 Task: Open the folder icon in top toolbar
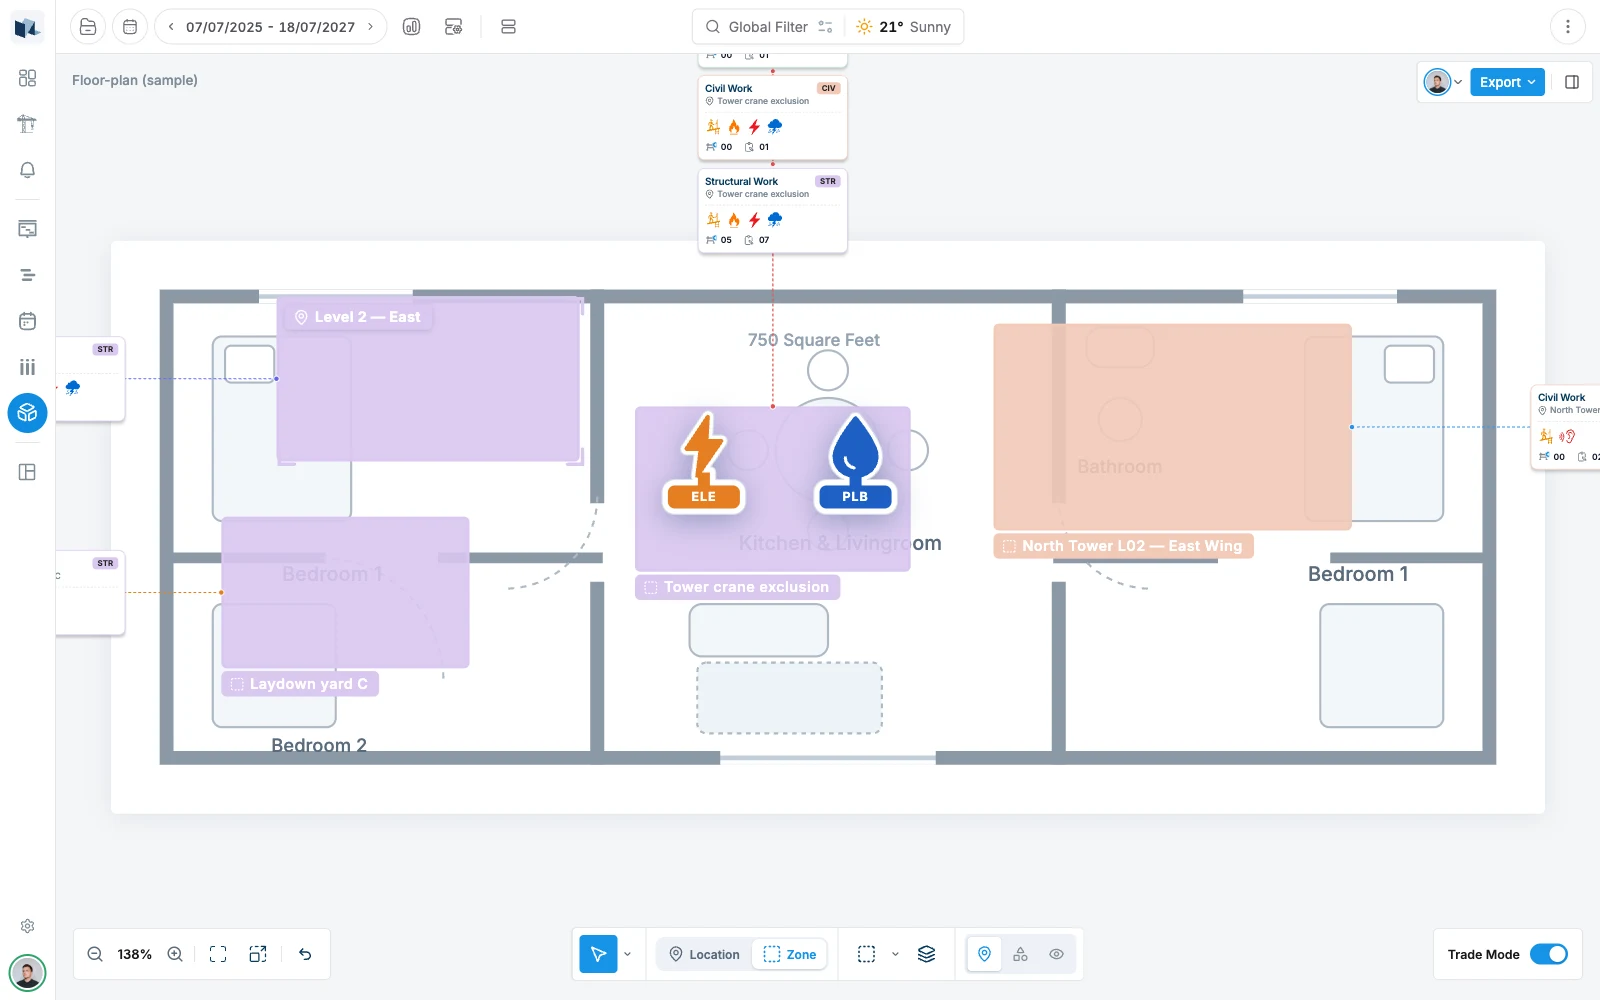[x=88, y=27]
